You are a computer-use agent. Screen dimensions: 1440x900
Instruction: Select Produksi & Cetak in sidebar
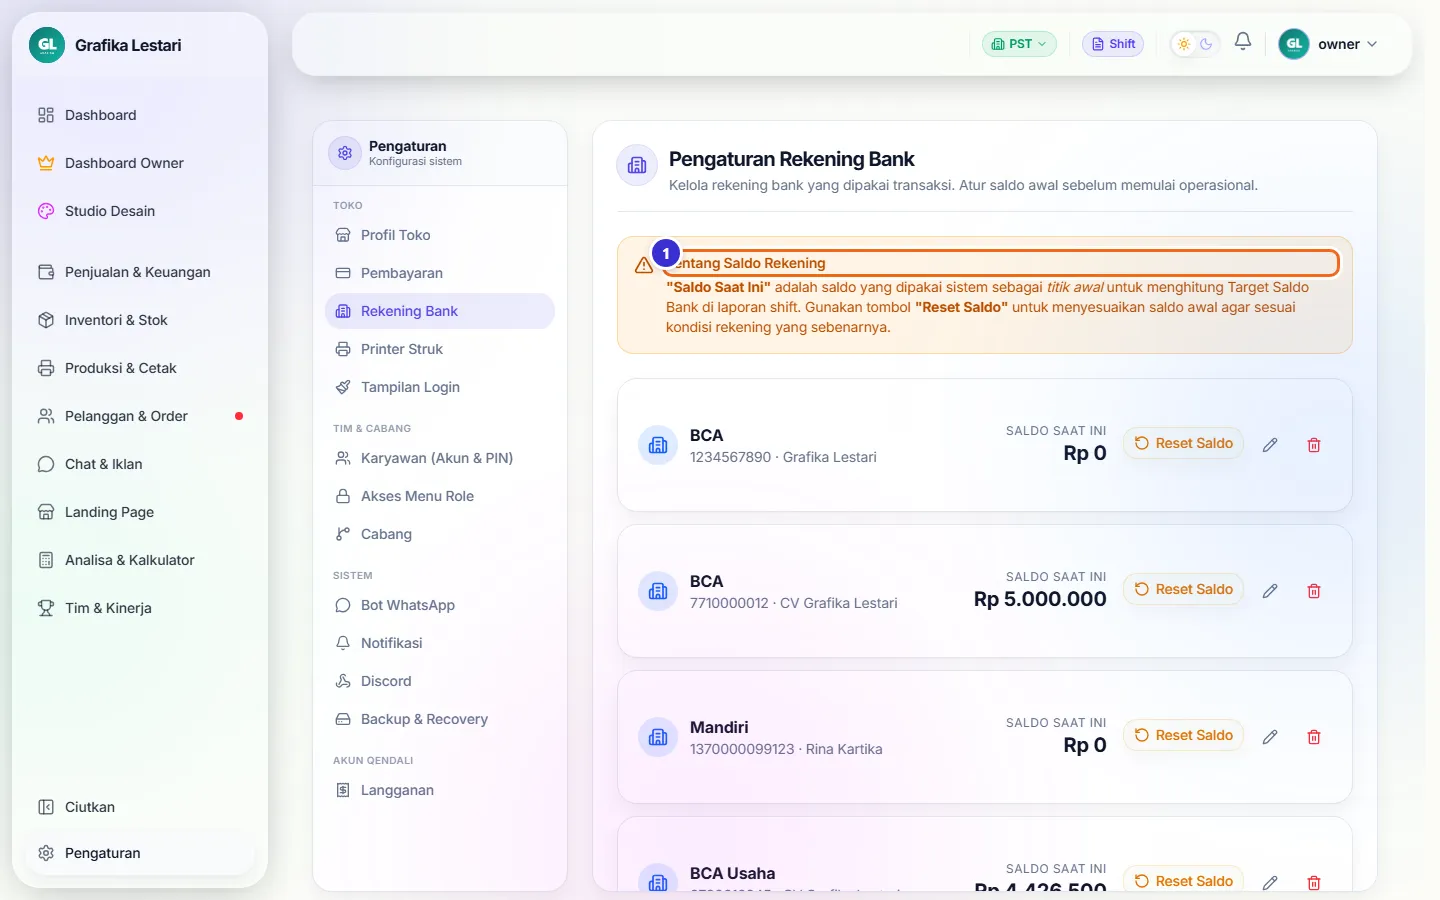(140, 368)
